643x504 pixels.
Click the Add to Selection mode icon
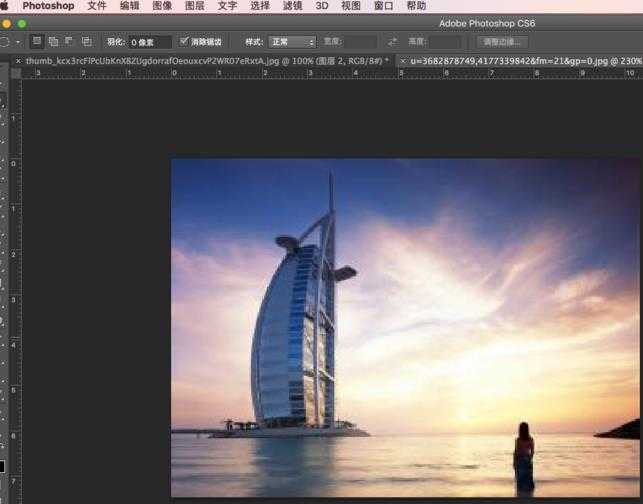pyautogui.click(x=53, y=41)
